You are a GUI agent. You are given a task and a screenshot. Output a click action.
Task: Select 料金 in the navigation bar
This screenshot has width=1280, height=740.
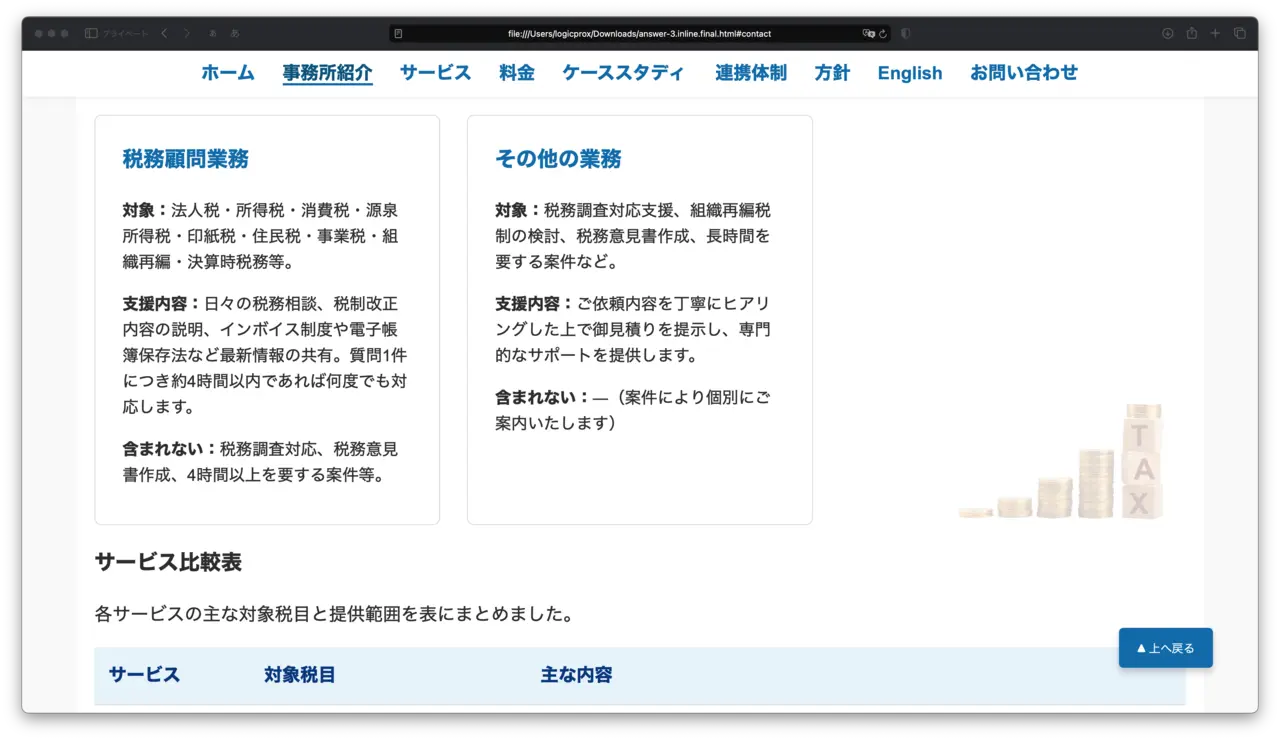coord(517,73)
